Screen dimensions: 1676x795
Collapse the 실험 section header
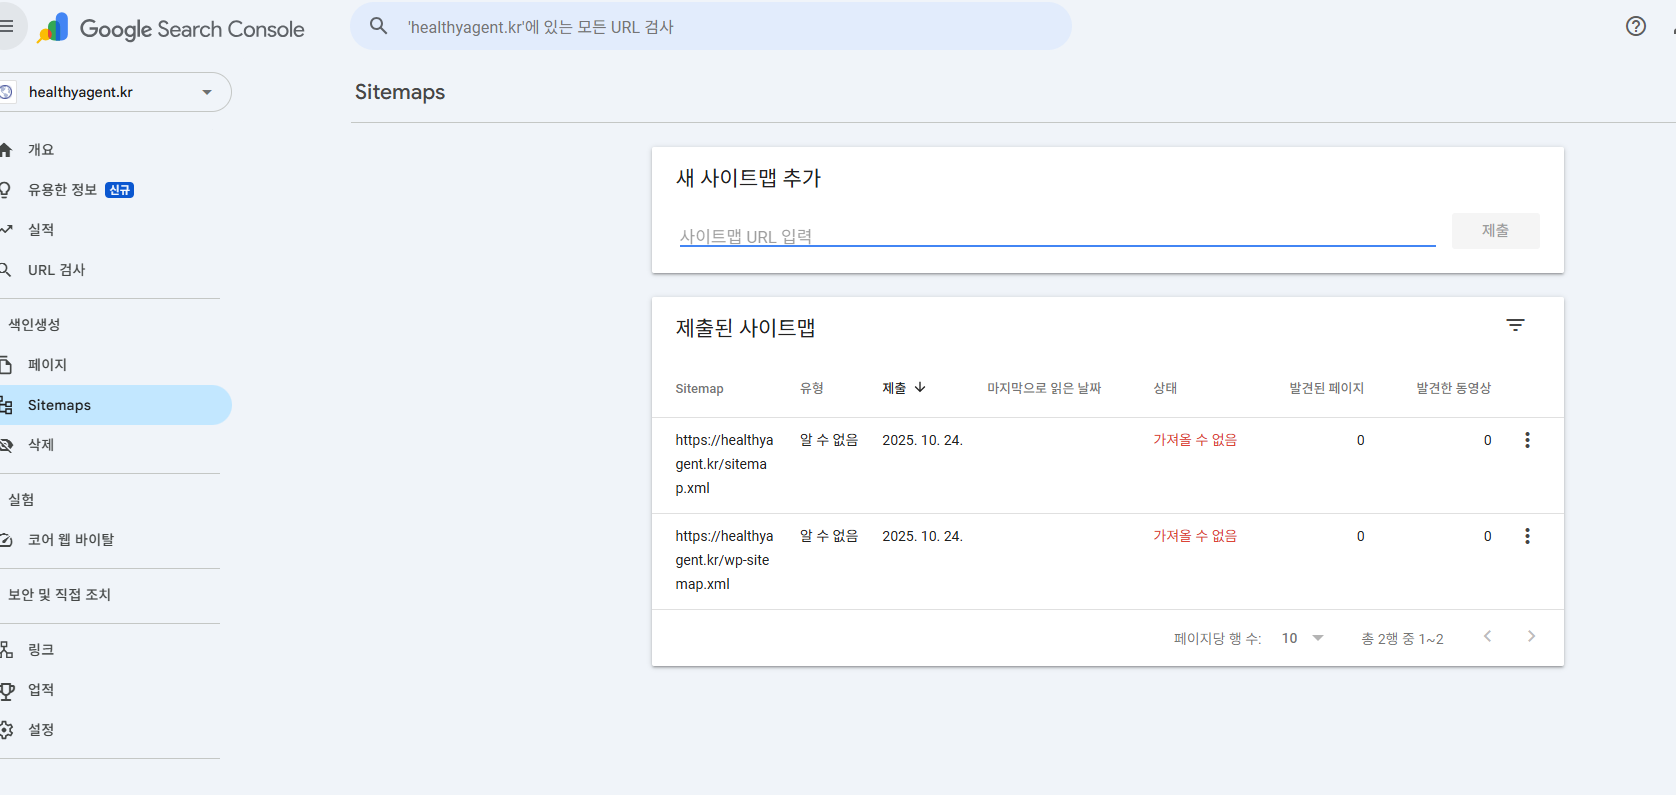click(x=21, y=500)
